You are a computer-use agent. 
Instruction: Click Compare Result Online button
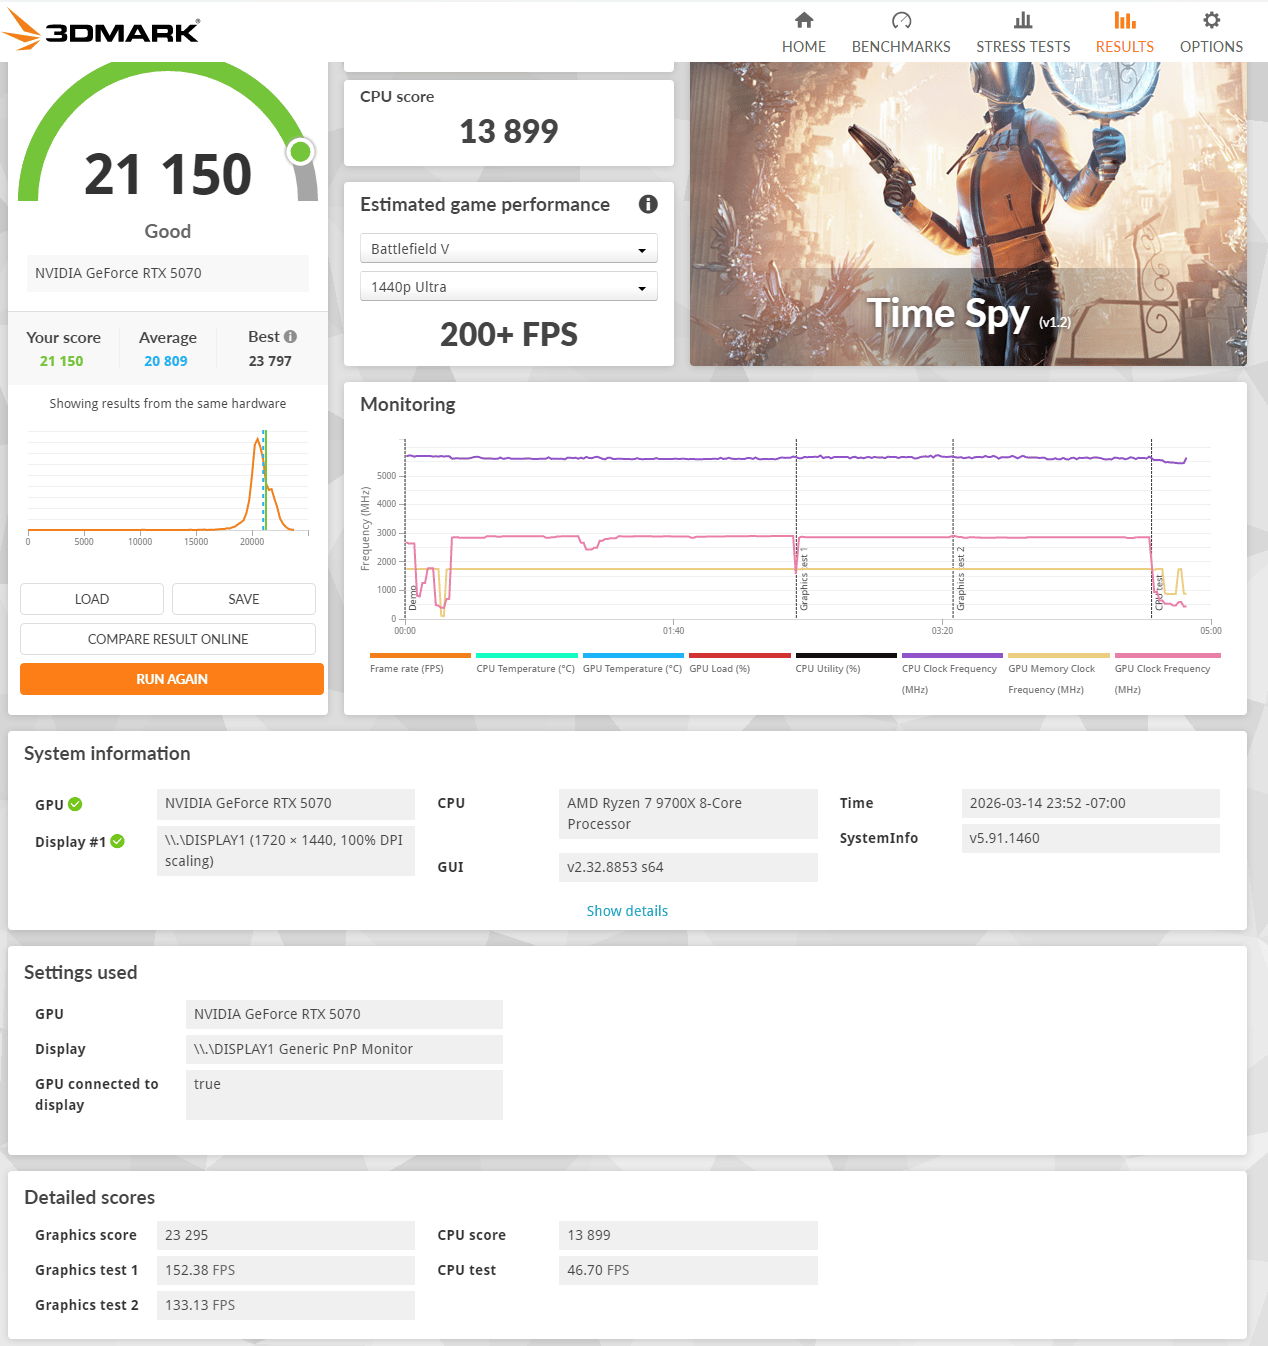point(168,639)
